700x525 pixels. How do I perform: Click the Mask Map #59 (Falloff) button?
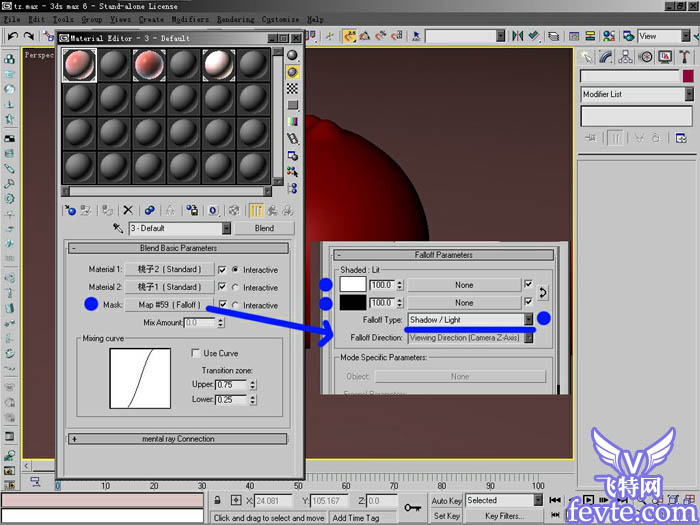[x=169, y=304]
